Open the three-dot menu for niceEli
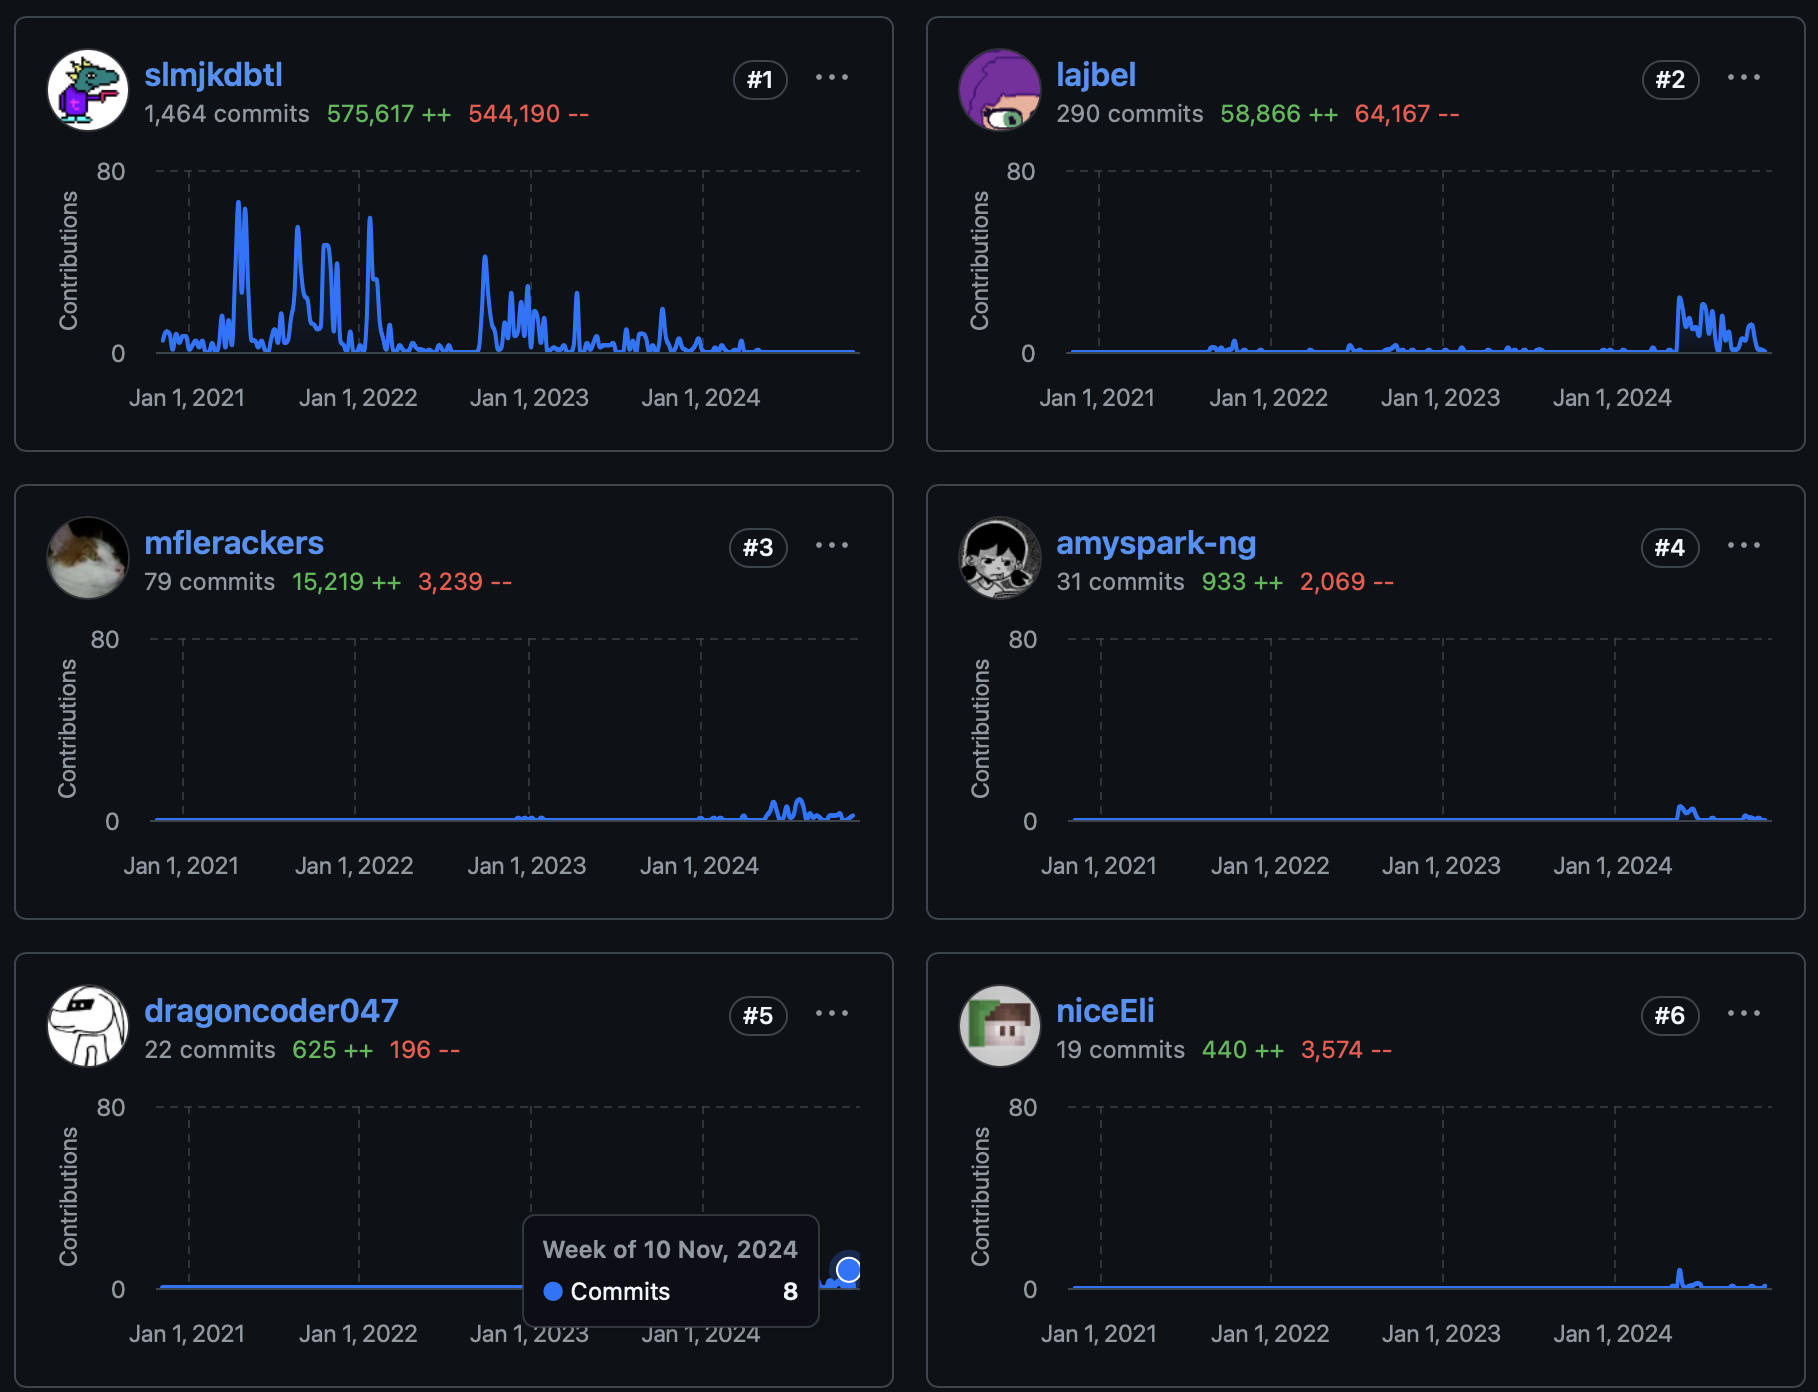Image resolution: width=1818 pixels, height=1392 pixels. pyautogui.click(x=1743, y=1014)
